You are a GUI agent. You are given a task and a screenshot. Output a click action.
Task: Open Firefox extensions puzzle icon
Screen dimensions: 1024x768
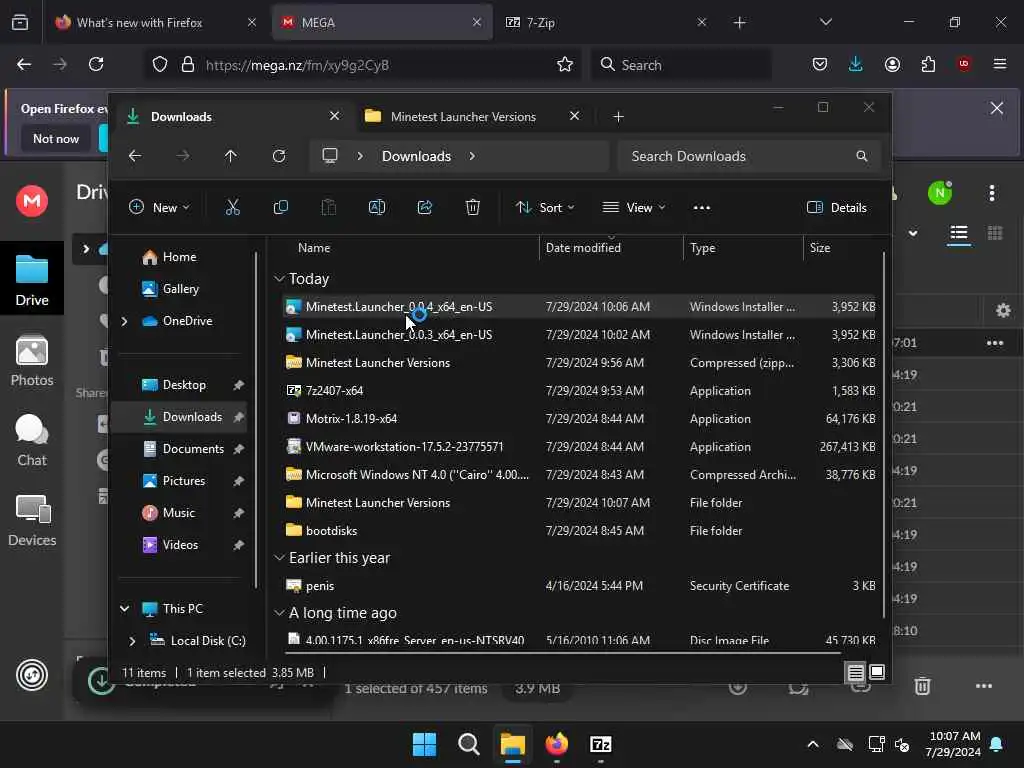(928, 64)
